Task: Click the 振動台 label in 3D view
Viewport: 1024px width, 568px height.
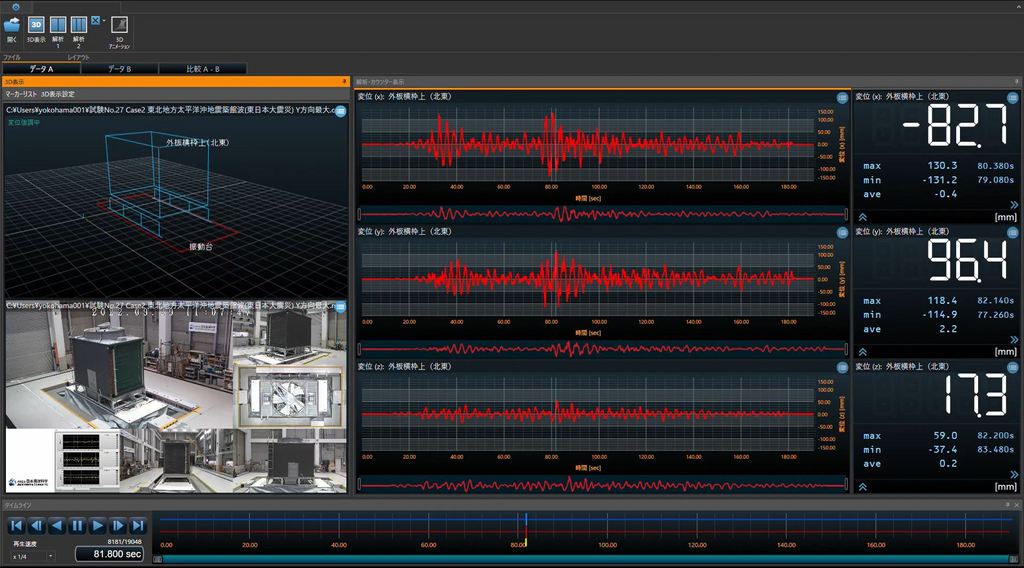Action: (200, 247)
